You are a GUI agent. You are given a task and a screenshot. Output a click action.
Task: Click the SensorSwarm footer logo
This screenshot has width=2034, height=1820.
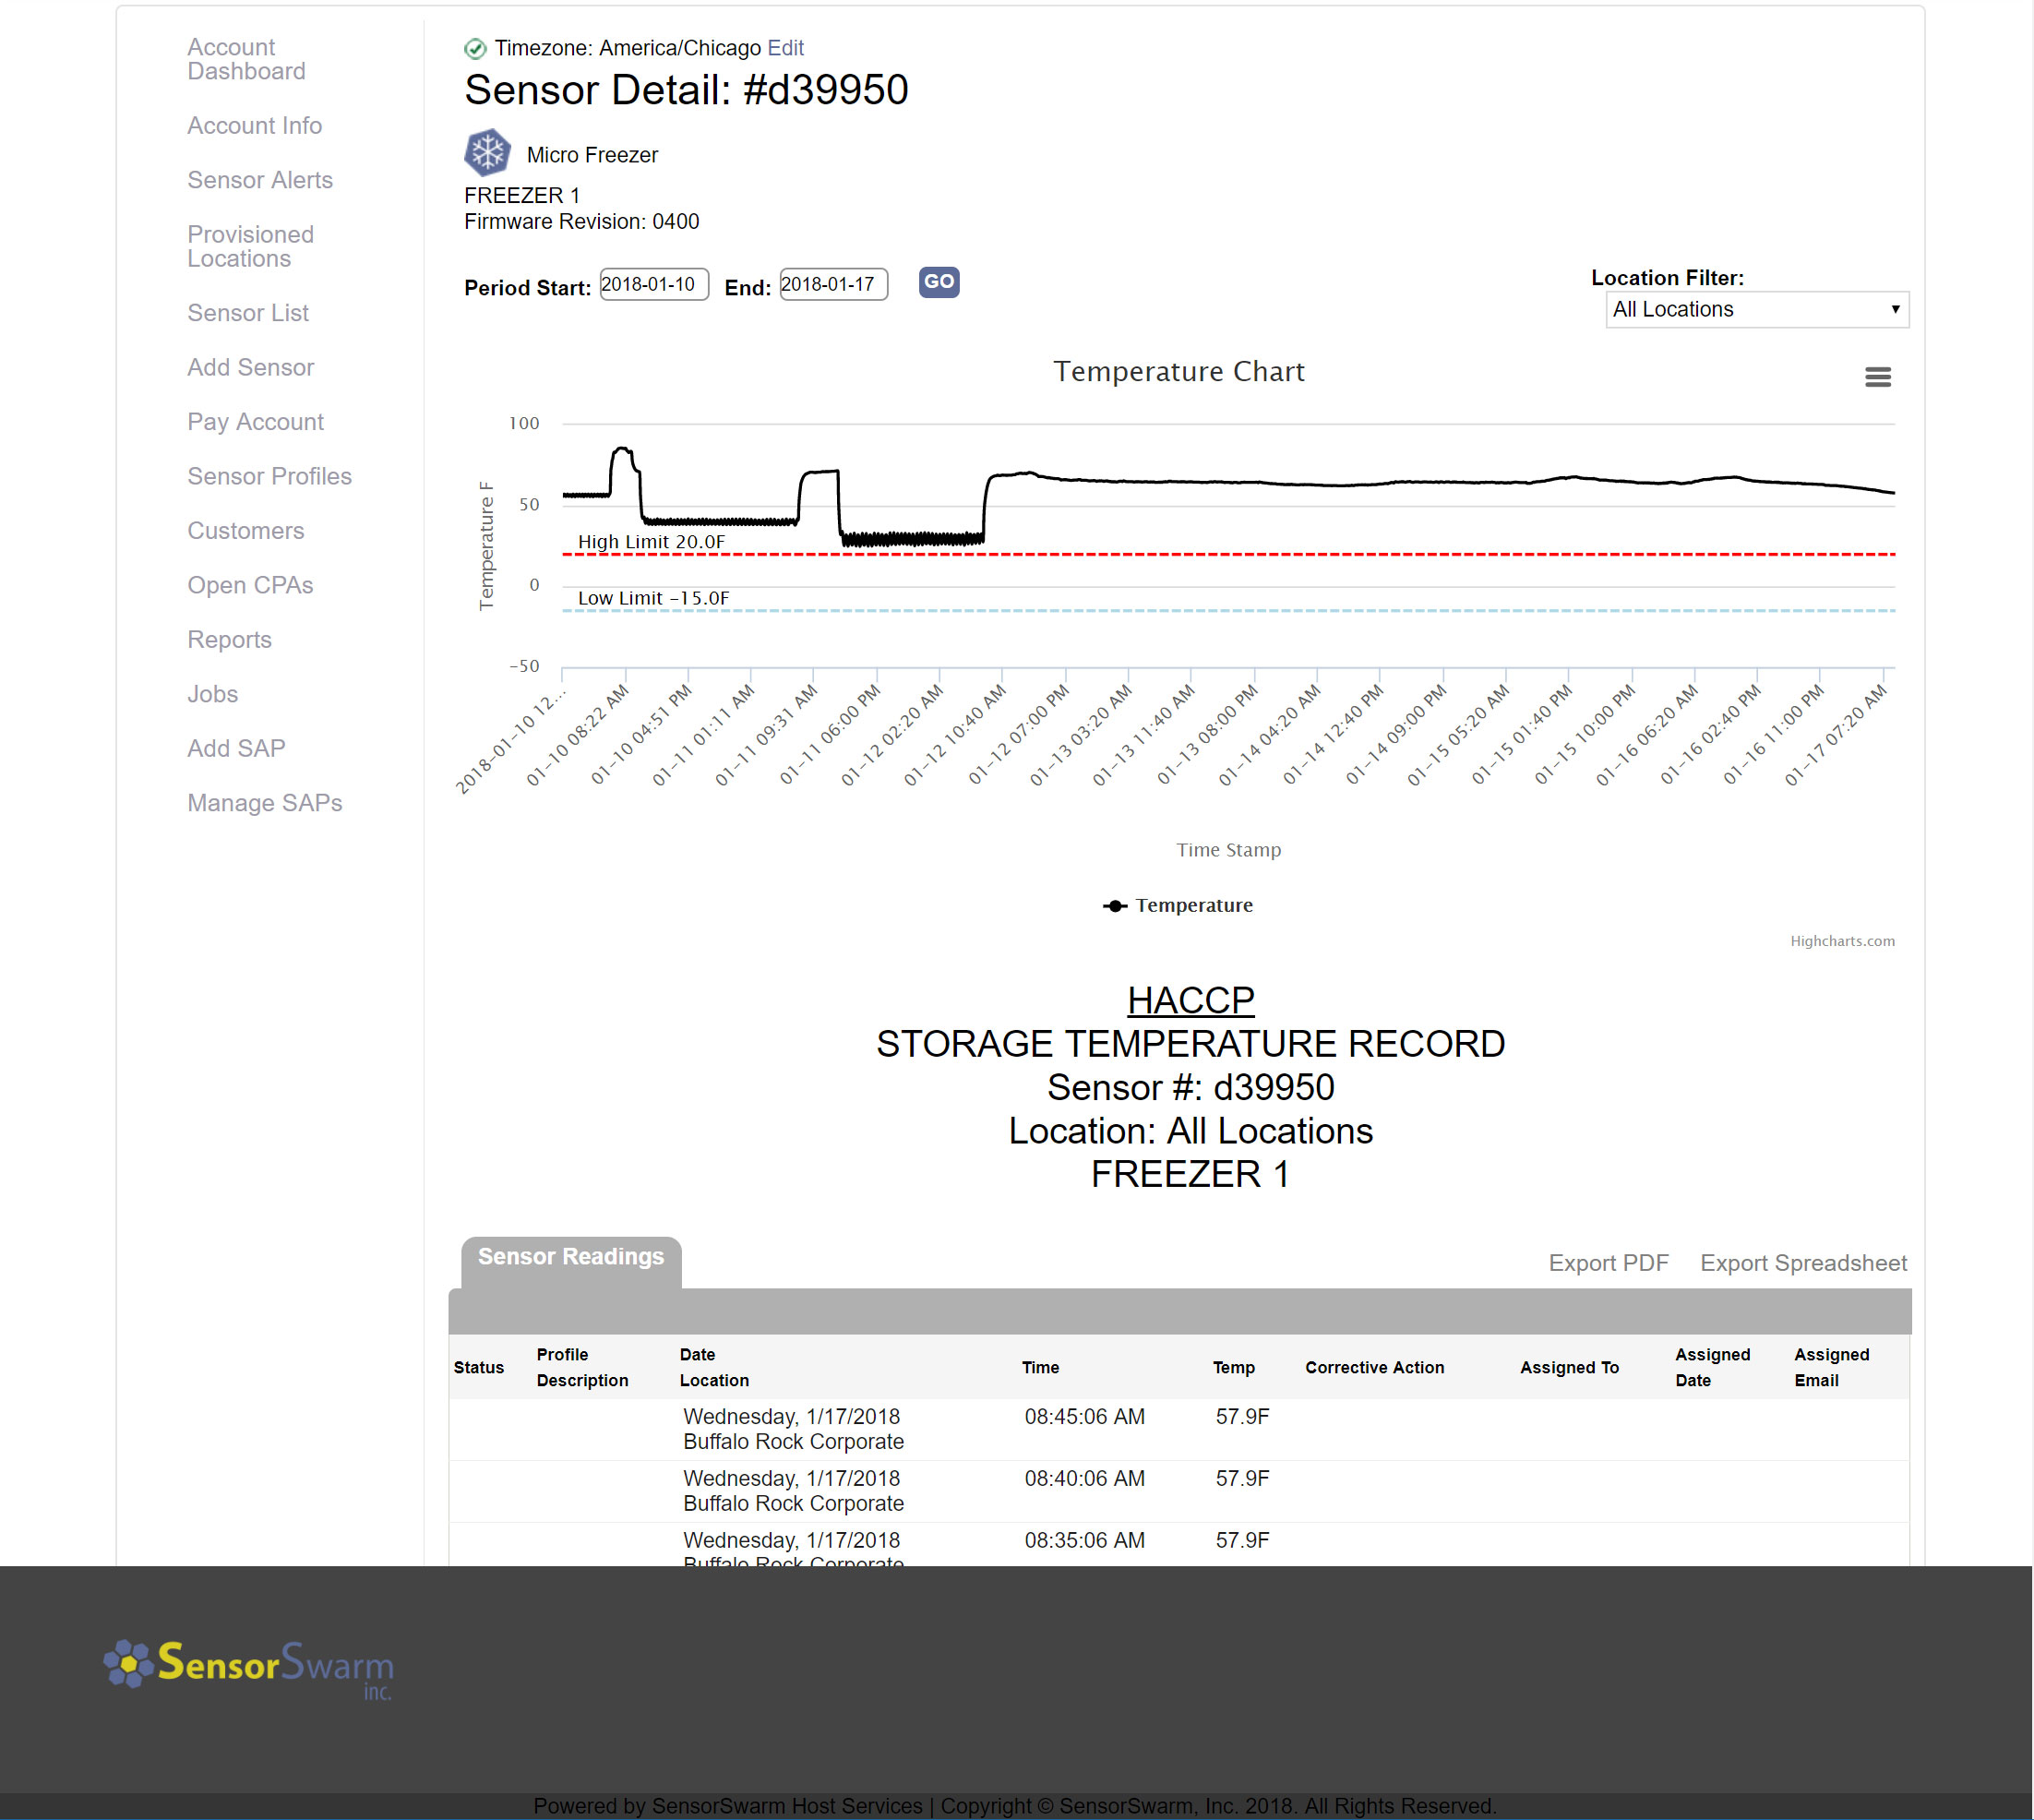(250, 1667)
